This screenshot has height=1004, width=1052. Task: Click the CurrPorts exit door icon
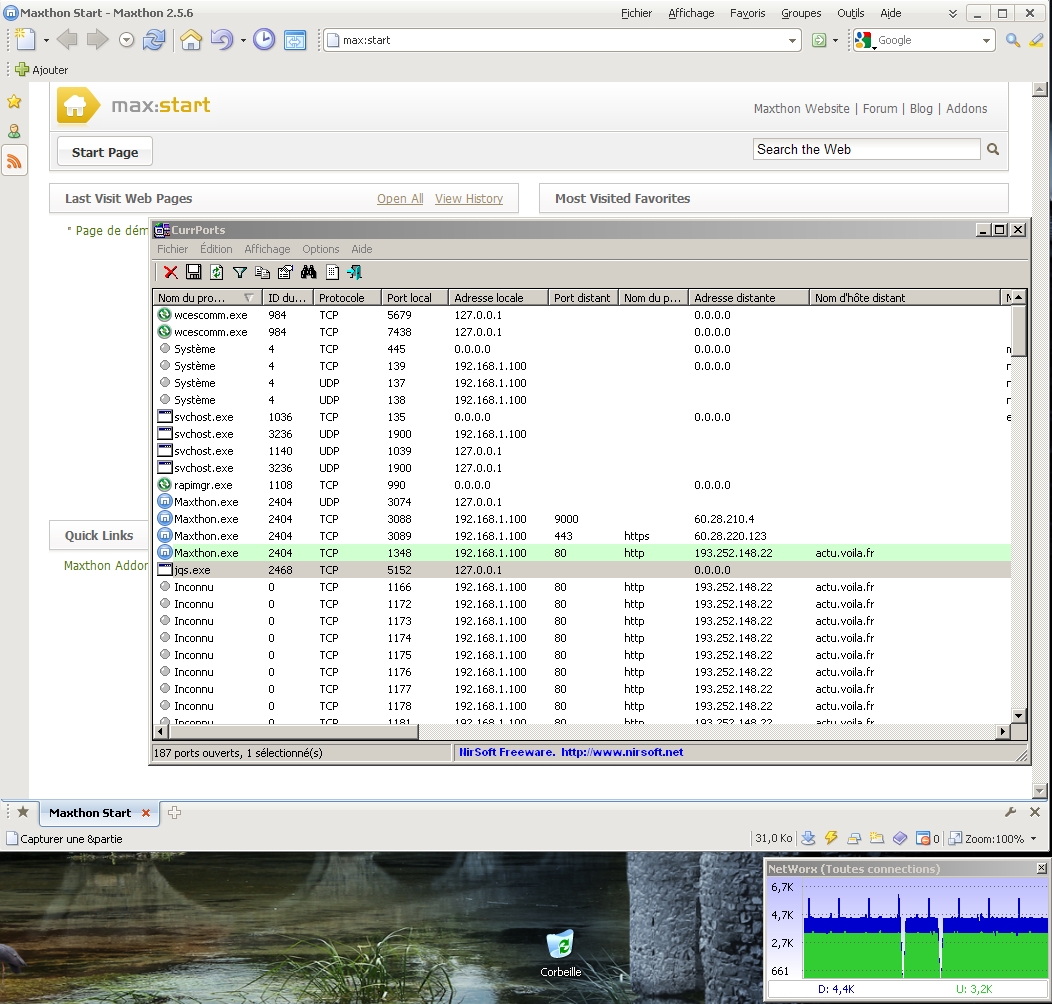[354, 272]
